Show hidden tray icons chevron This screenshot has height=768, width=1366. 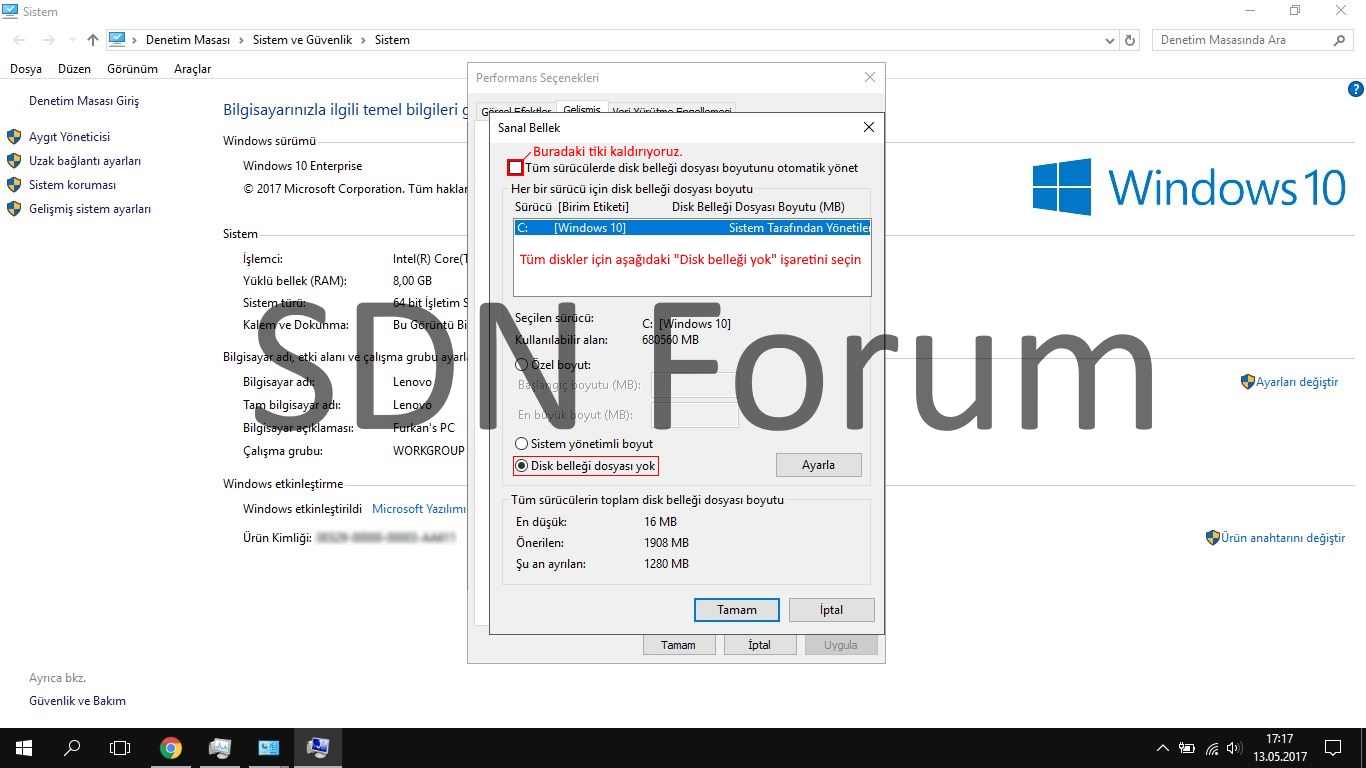click(1162, 748)
